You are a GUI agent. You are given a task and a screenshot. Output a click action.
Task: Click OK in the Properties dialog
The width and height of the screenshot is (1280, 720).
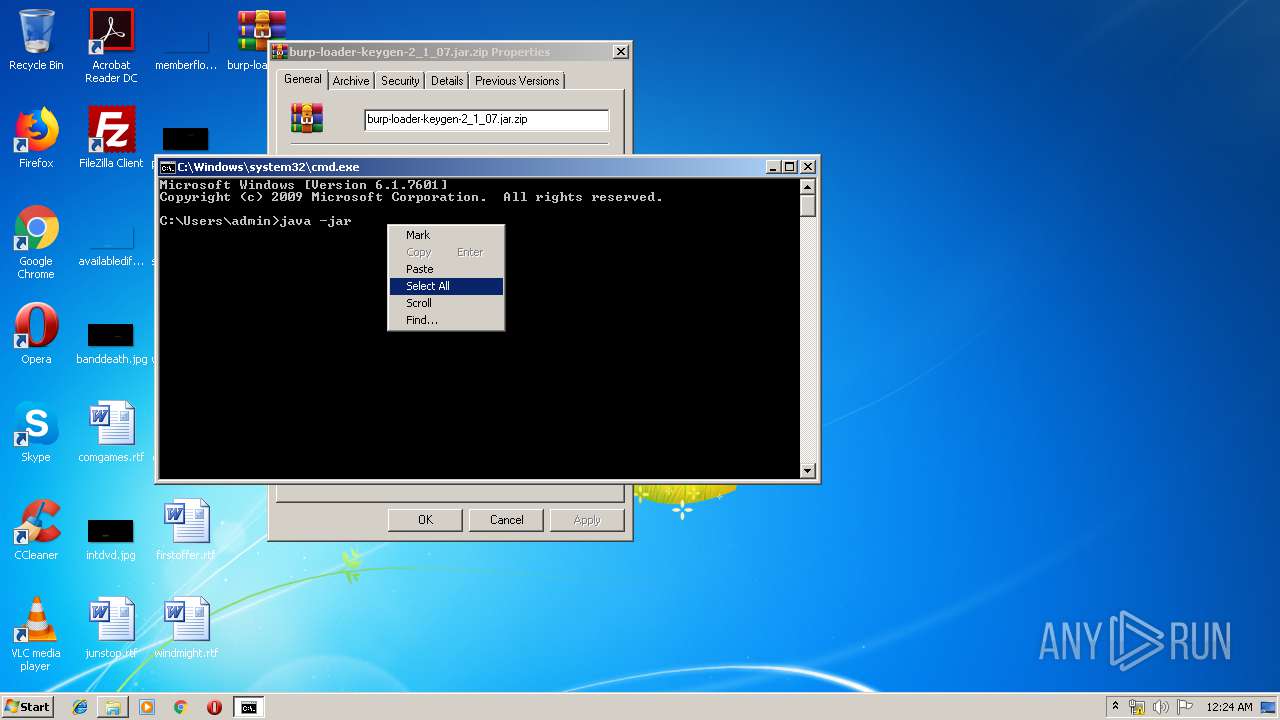425,520
